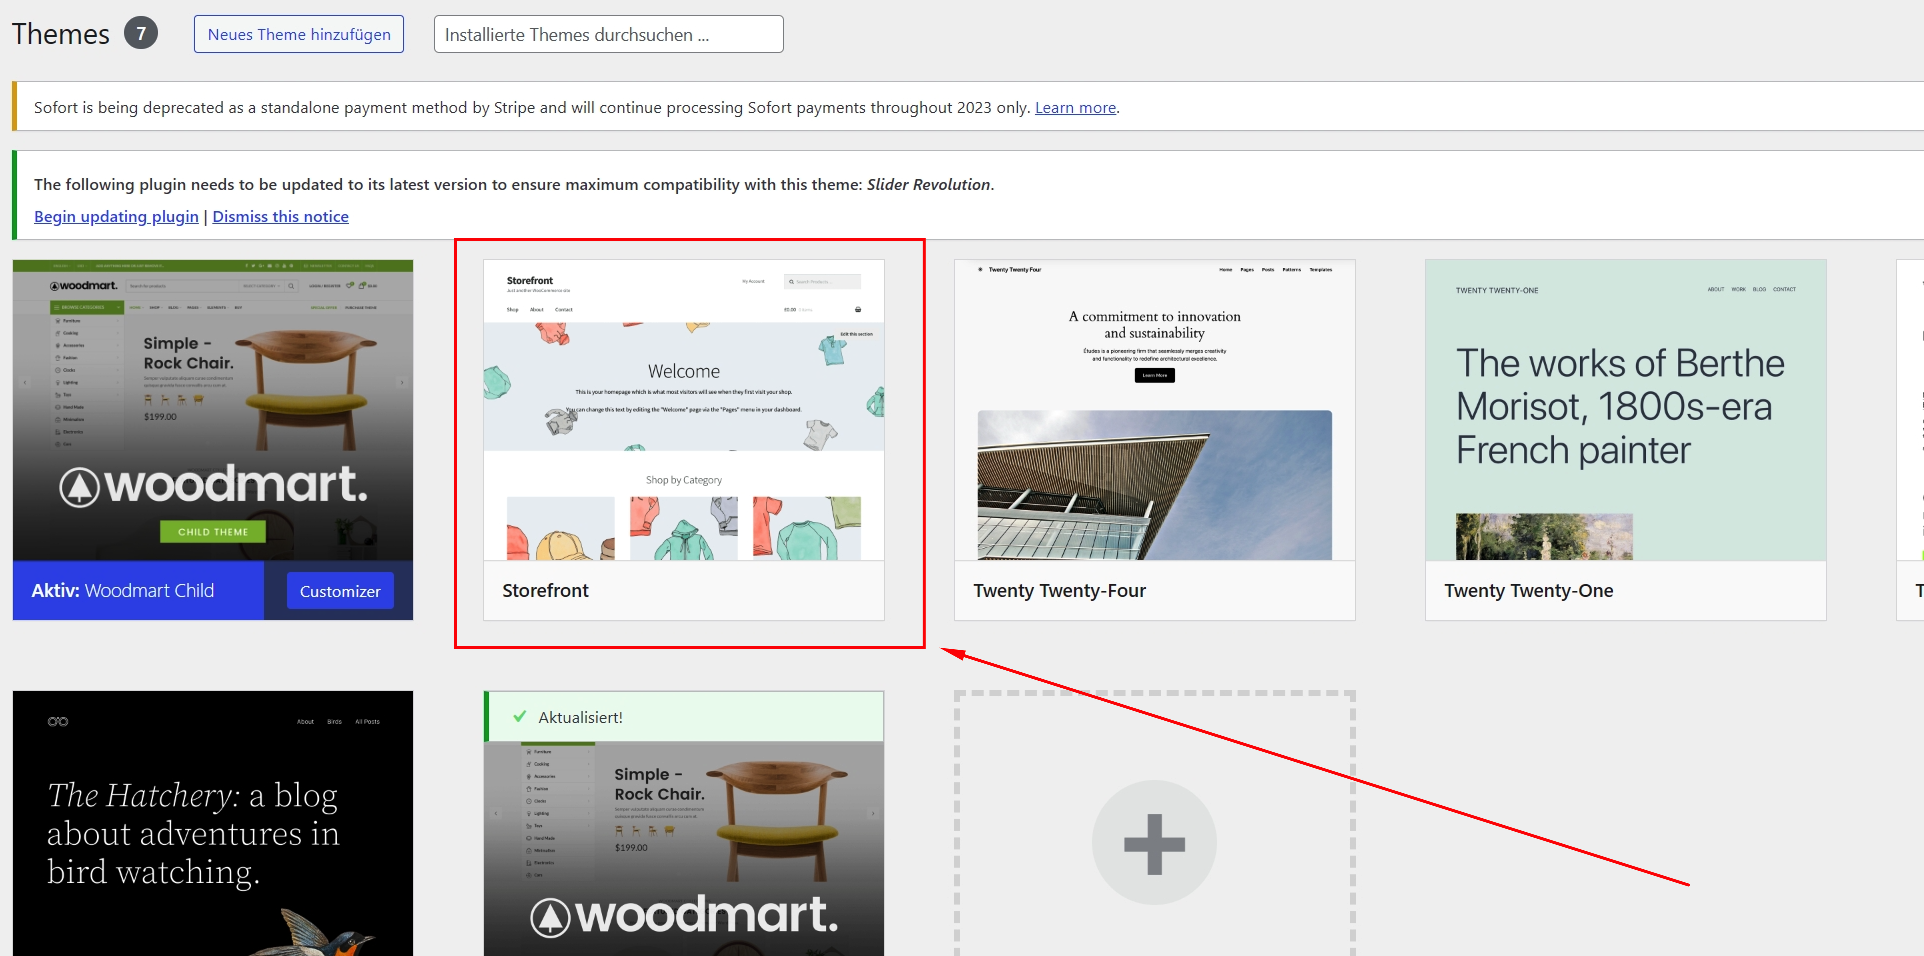
Task: Open the 'Learn more' link in Sofort notice
Action: click(x=1075, y=107)
